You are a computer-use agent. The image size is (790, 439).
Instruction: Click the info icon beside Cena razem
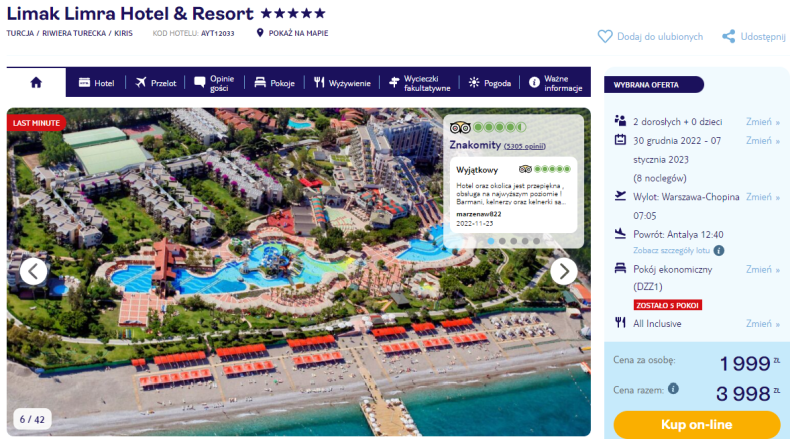coord(673,389)
